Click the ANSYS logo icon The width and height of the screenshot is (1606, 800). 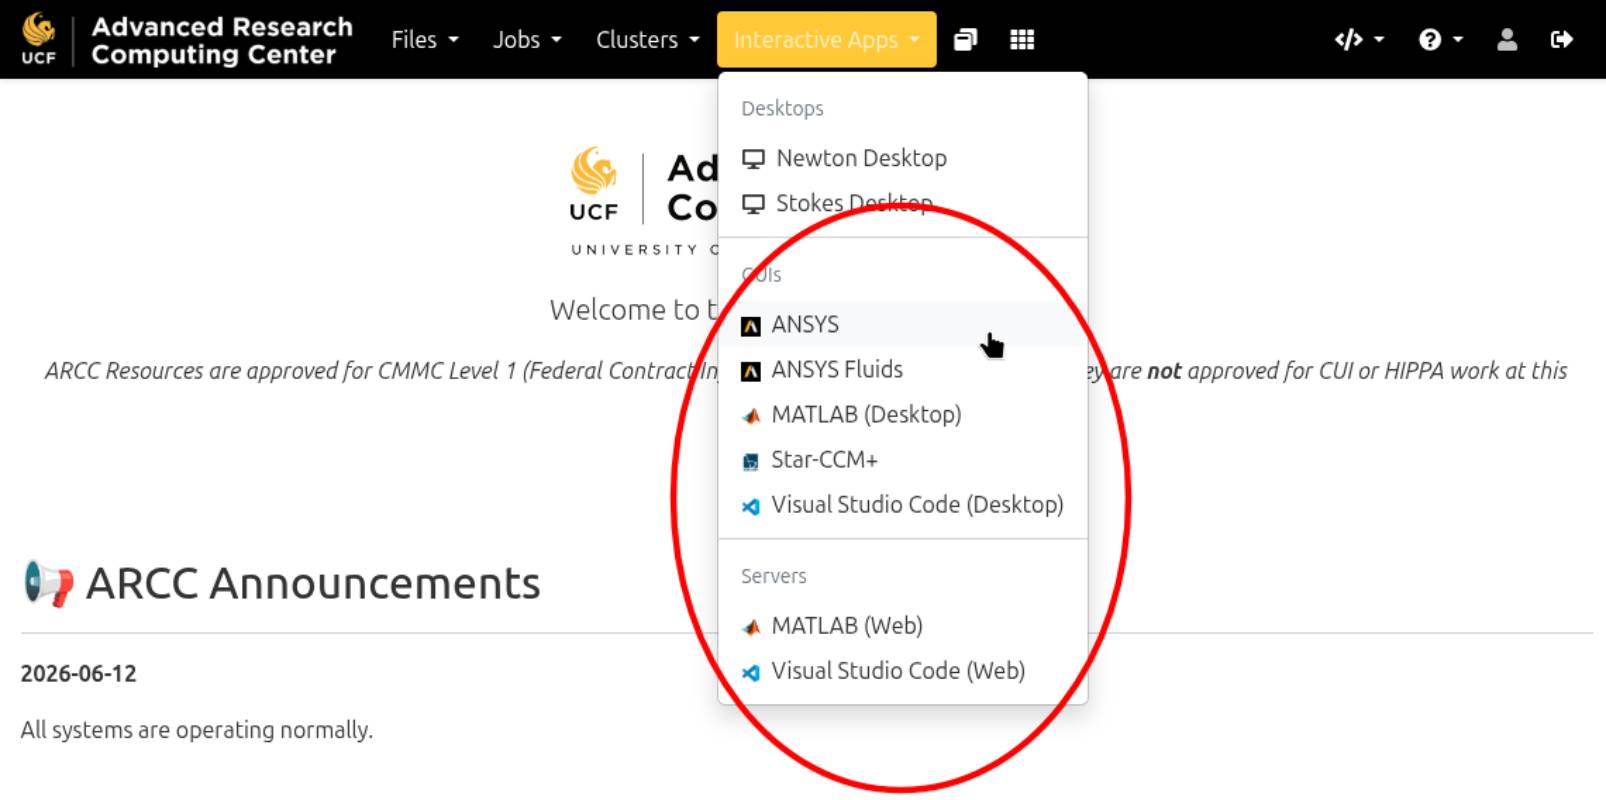tap(751, 326)
